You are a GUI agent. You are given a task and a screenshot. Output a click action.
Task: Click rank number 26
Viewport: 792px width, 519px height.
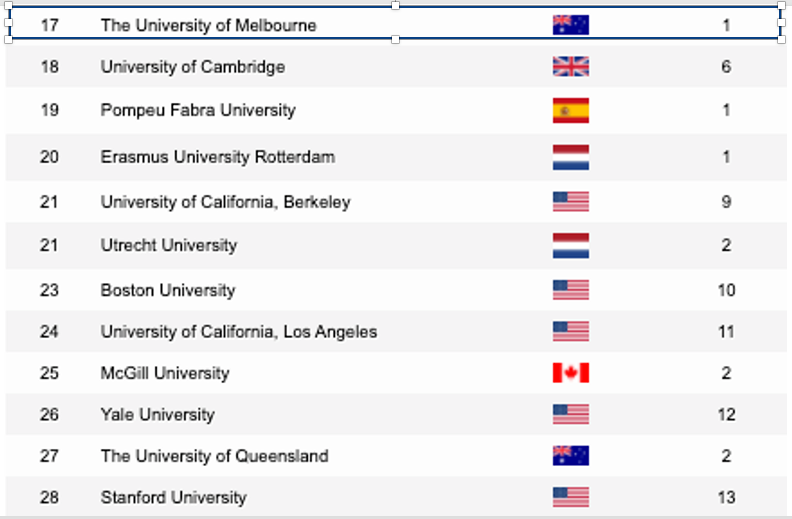(x=50, y=414)
